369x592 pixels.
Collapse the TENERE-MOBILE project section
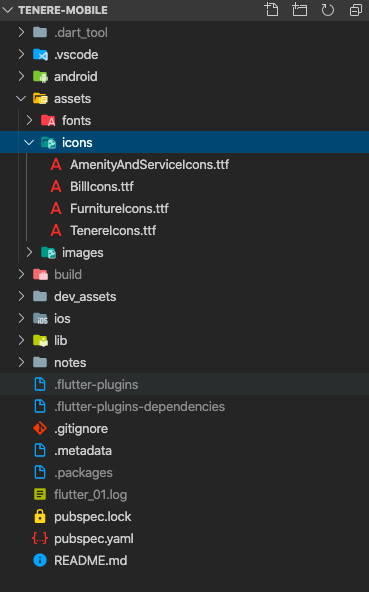7,10
